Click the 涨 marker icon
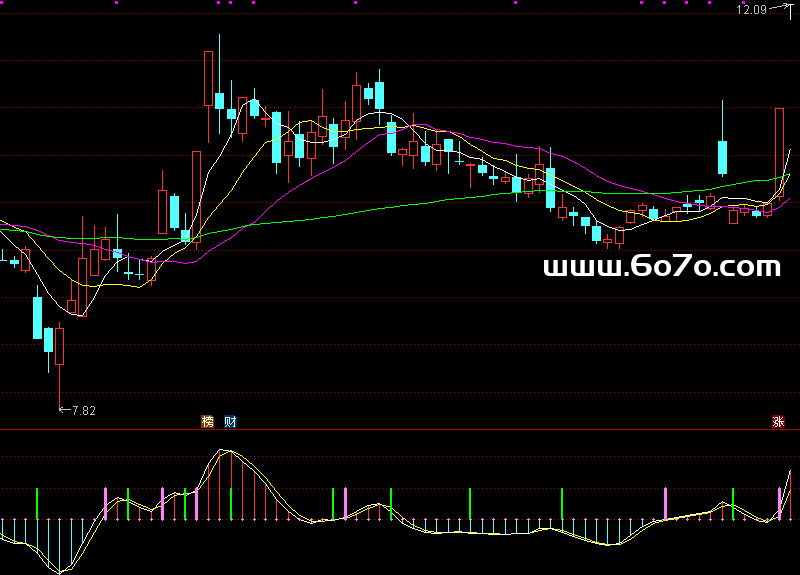The width and height of the screenshot is (800, 575). pos(778,421)
